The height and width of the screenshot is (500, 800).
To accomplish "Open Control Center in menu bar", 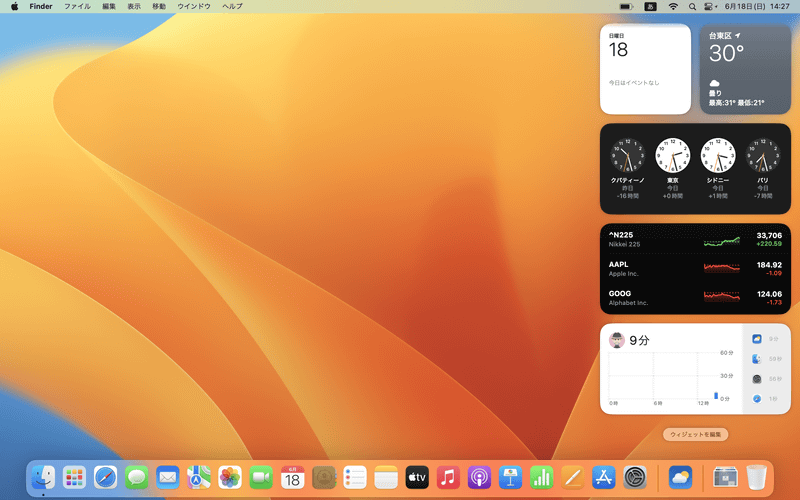I will (x=710, y=7).
